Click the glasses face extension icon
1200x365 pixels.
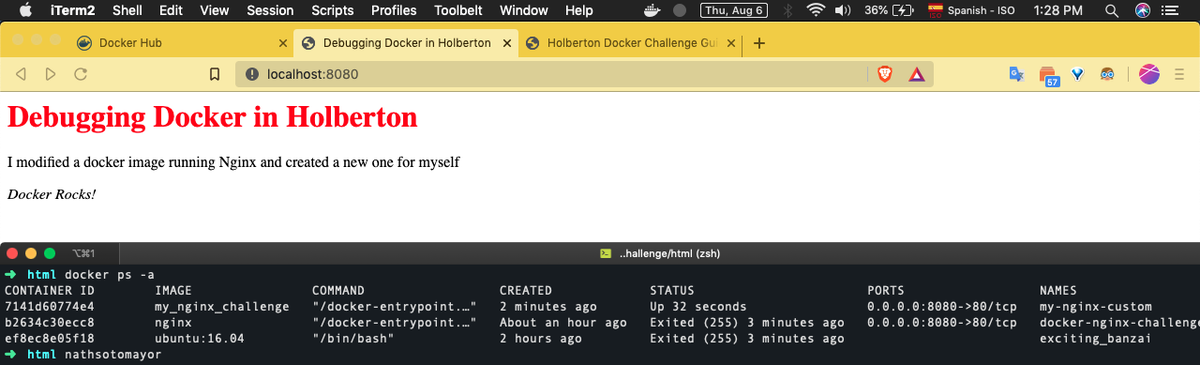tap(1108, 74)
